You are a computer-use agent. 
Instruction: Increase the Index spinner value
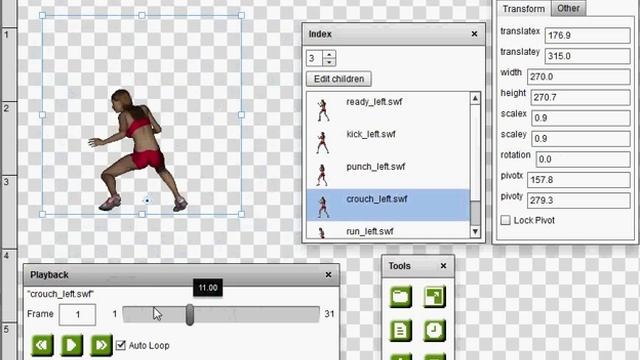coord(329,54)
